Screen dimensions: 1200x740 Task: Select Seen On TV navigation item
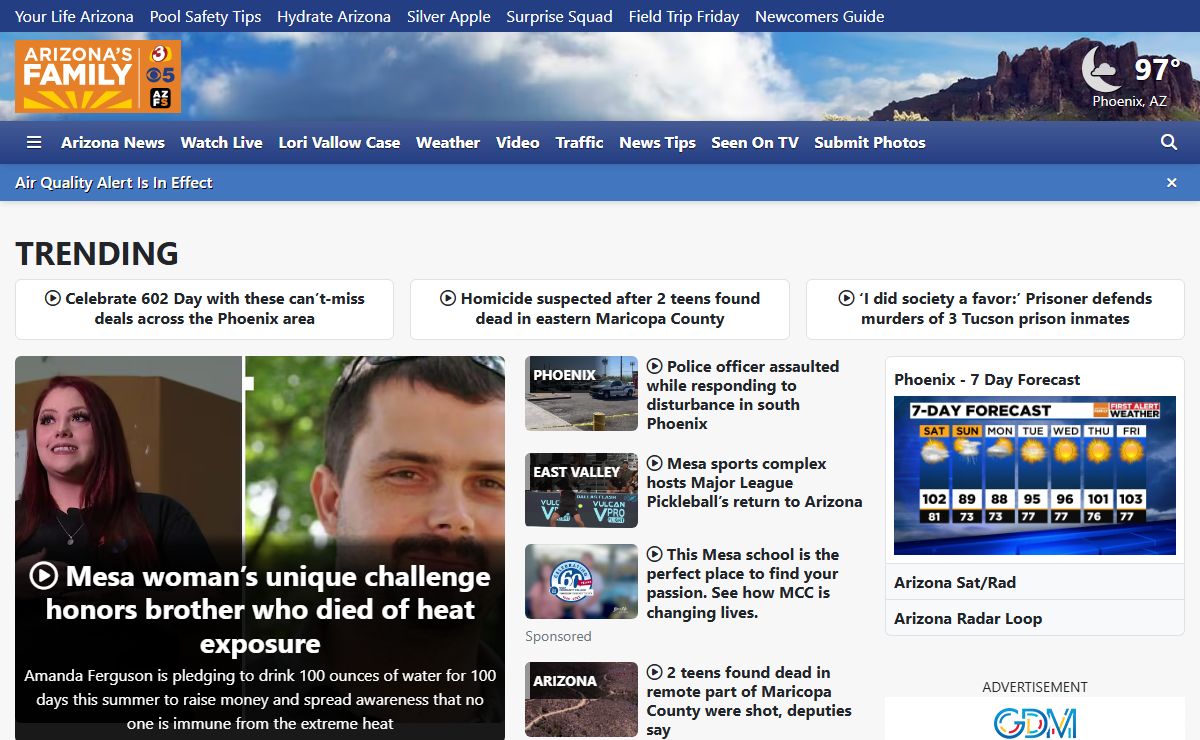tap(755, 143)
